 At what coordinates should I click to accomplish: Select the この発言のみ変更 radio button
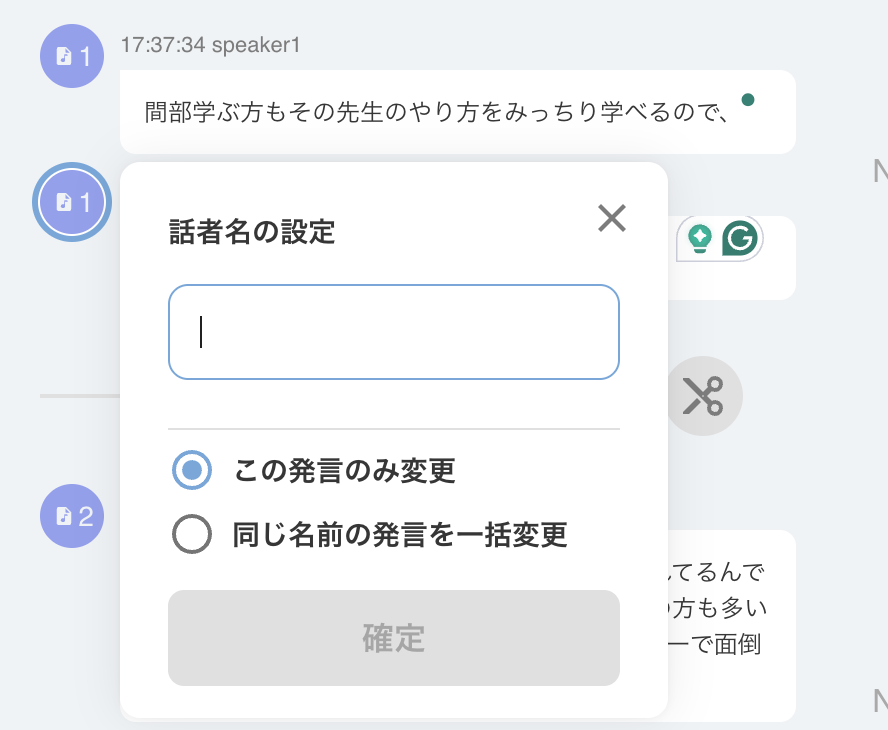(x=192, y=470)
